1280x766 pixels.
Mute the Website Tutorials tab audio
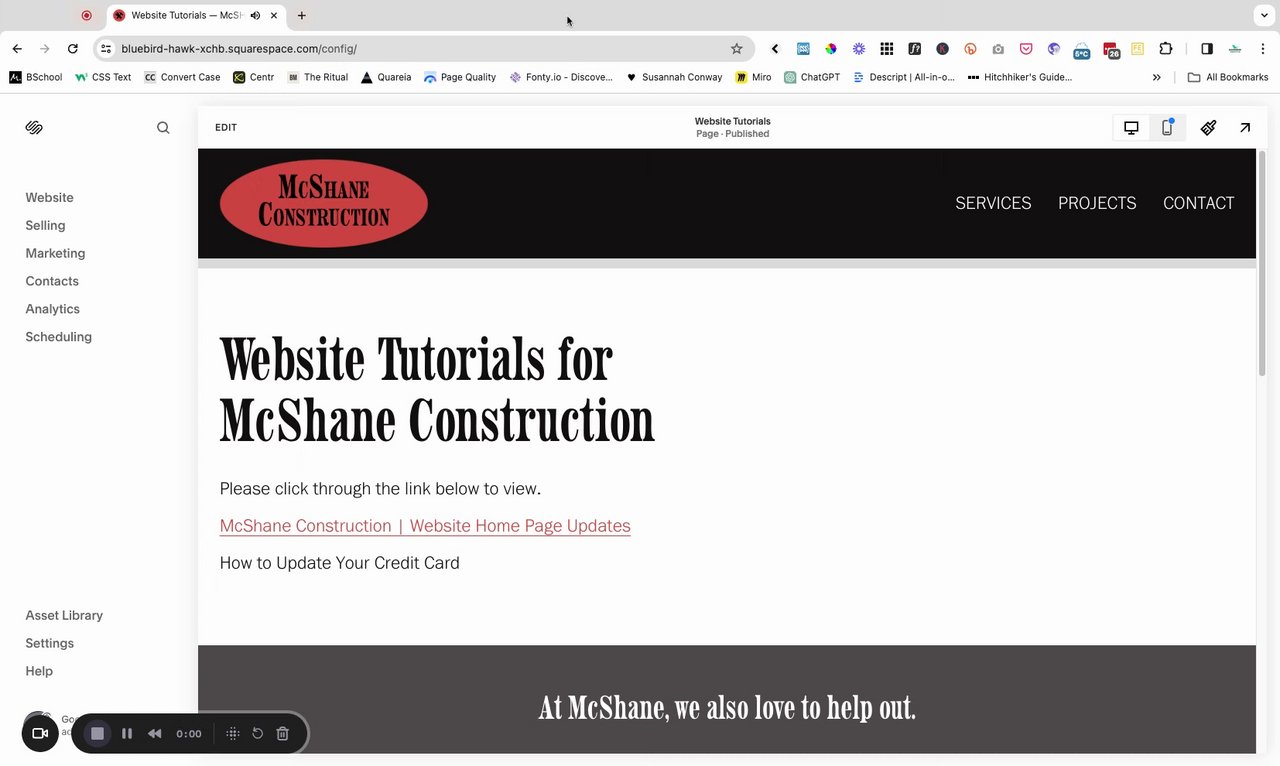(x=255, y=15)
